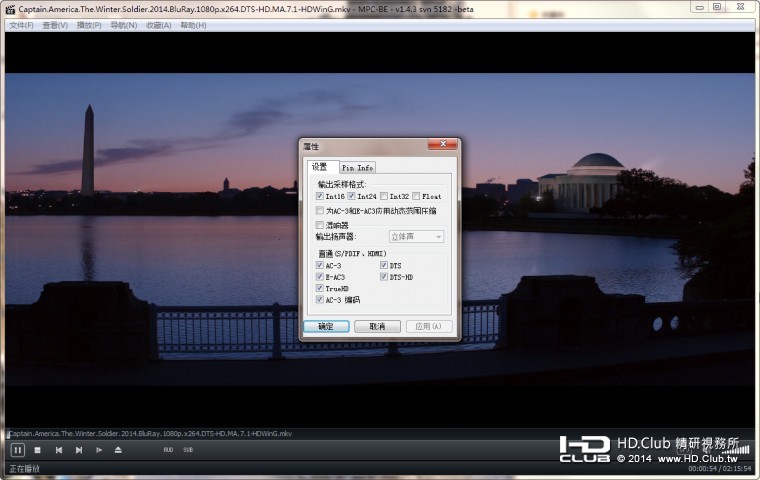760x480 pixels.
Task: Open the AUD audio track selector
Action: tap(169, 450)
